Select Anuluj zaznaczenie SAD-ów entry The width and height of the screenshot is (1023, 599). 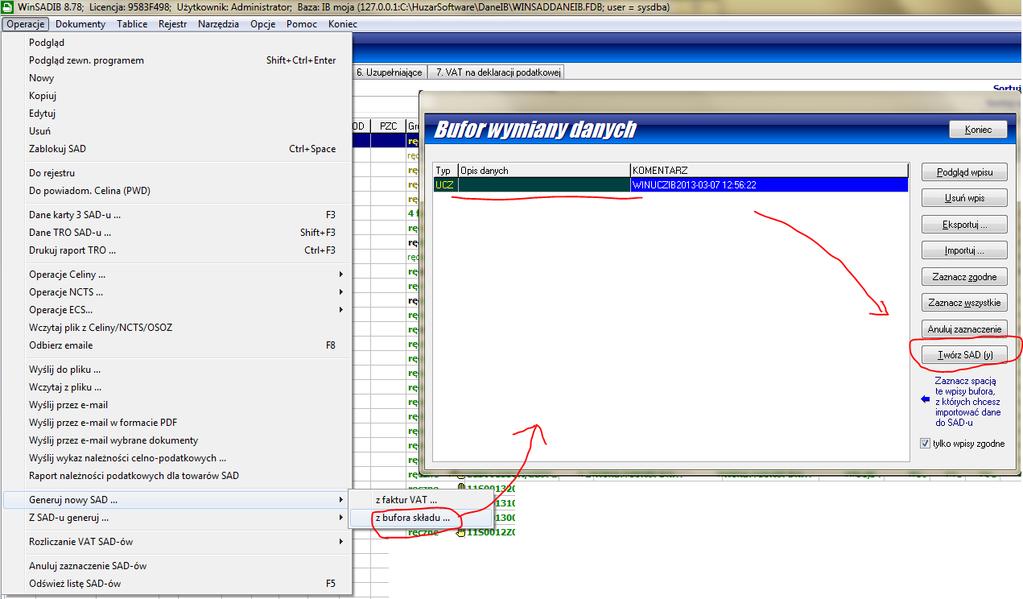pos(177,566)
